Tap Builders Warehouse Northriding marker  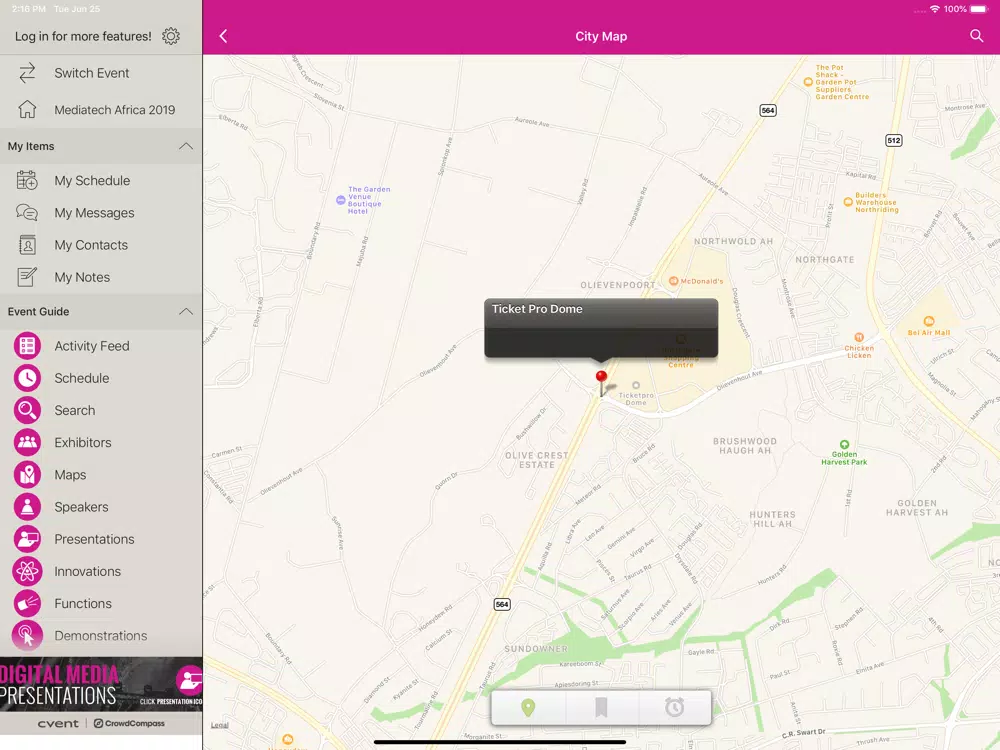(848, 202)
